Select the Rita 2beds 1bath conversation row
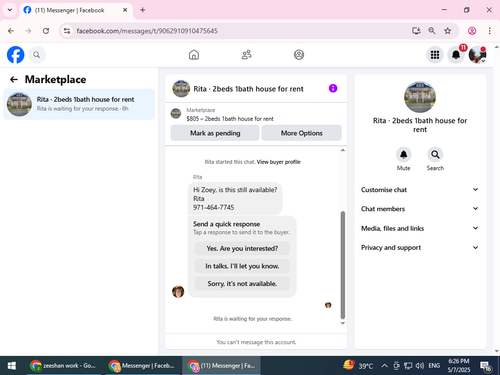 tap(79, 104)
